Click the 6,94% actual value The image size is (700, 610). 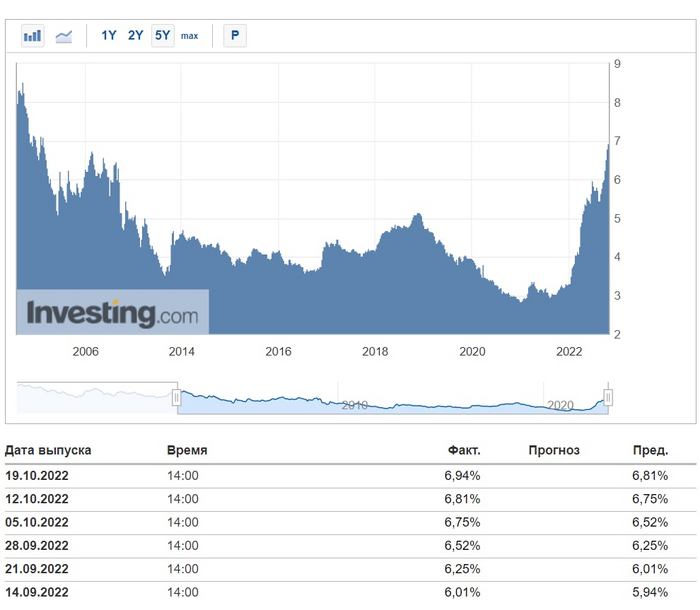(x=464, y=476)
